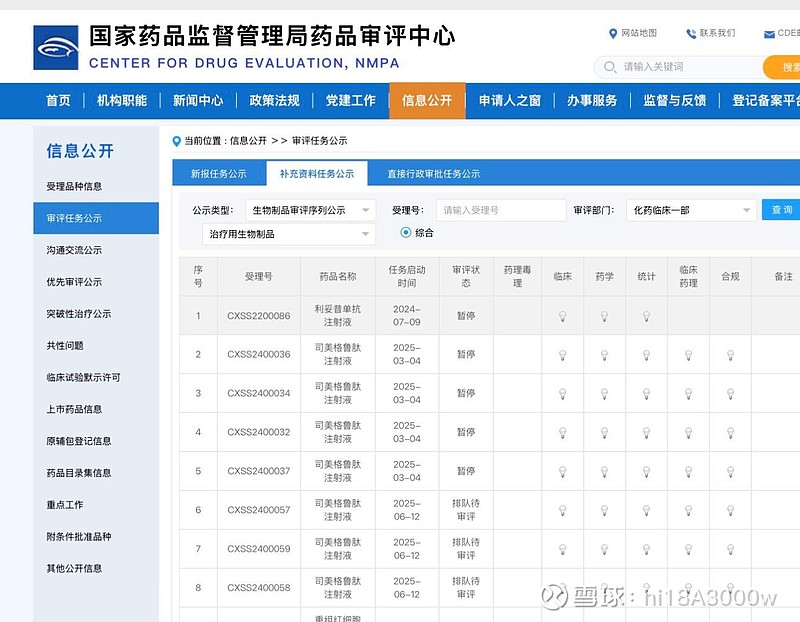Open 突破性治疗公示 in sidebar

click(79, 314)
